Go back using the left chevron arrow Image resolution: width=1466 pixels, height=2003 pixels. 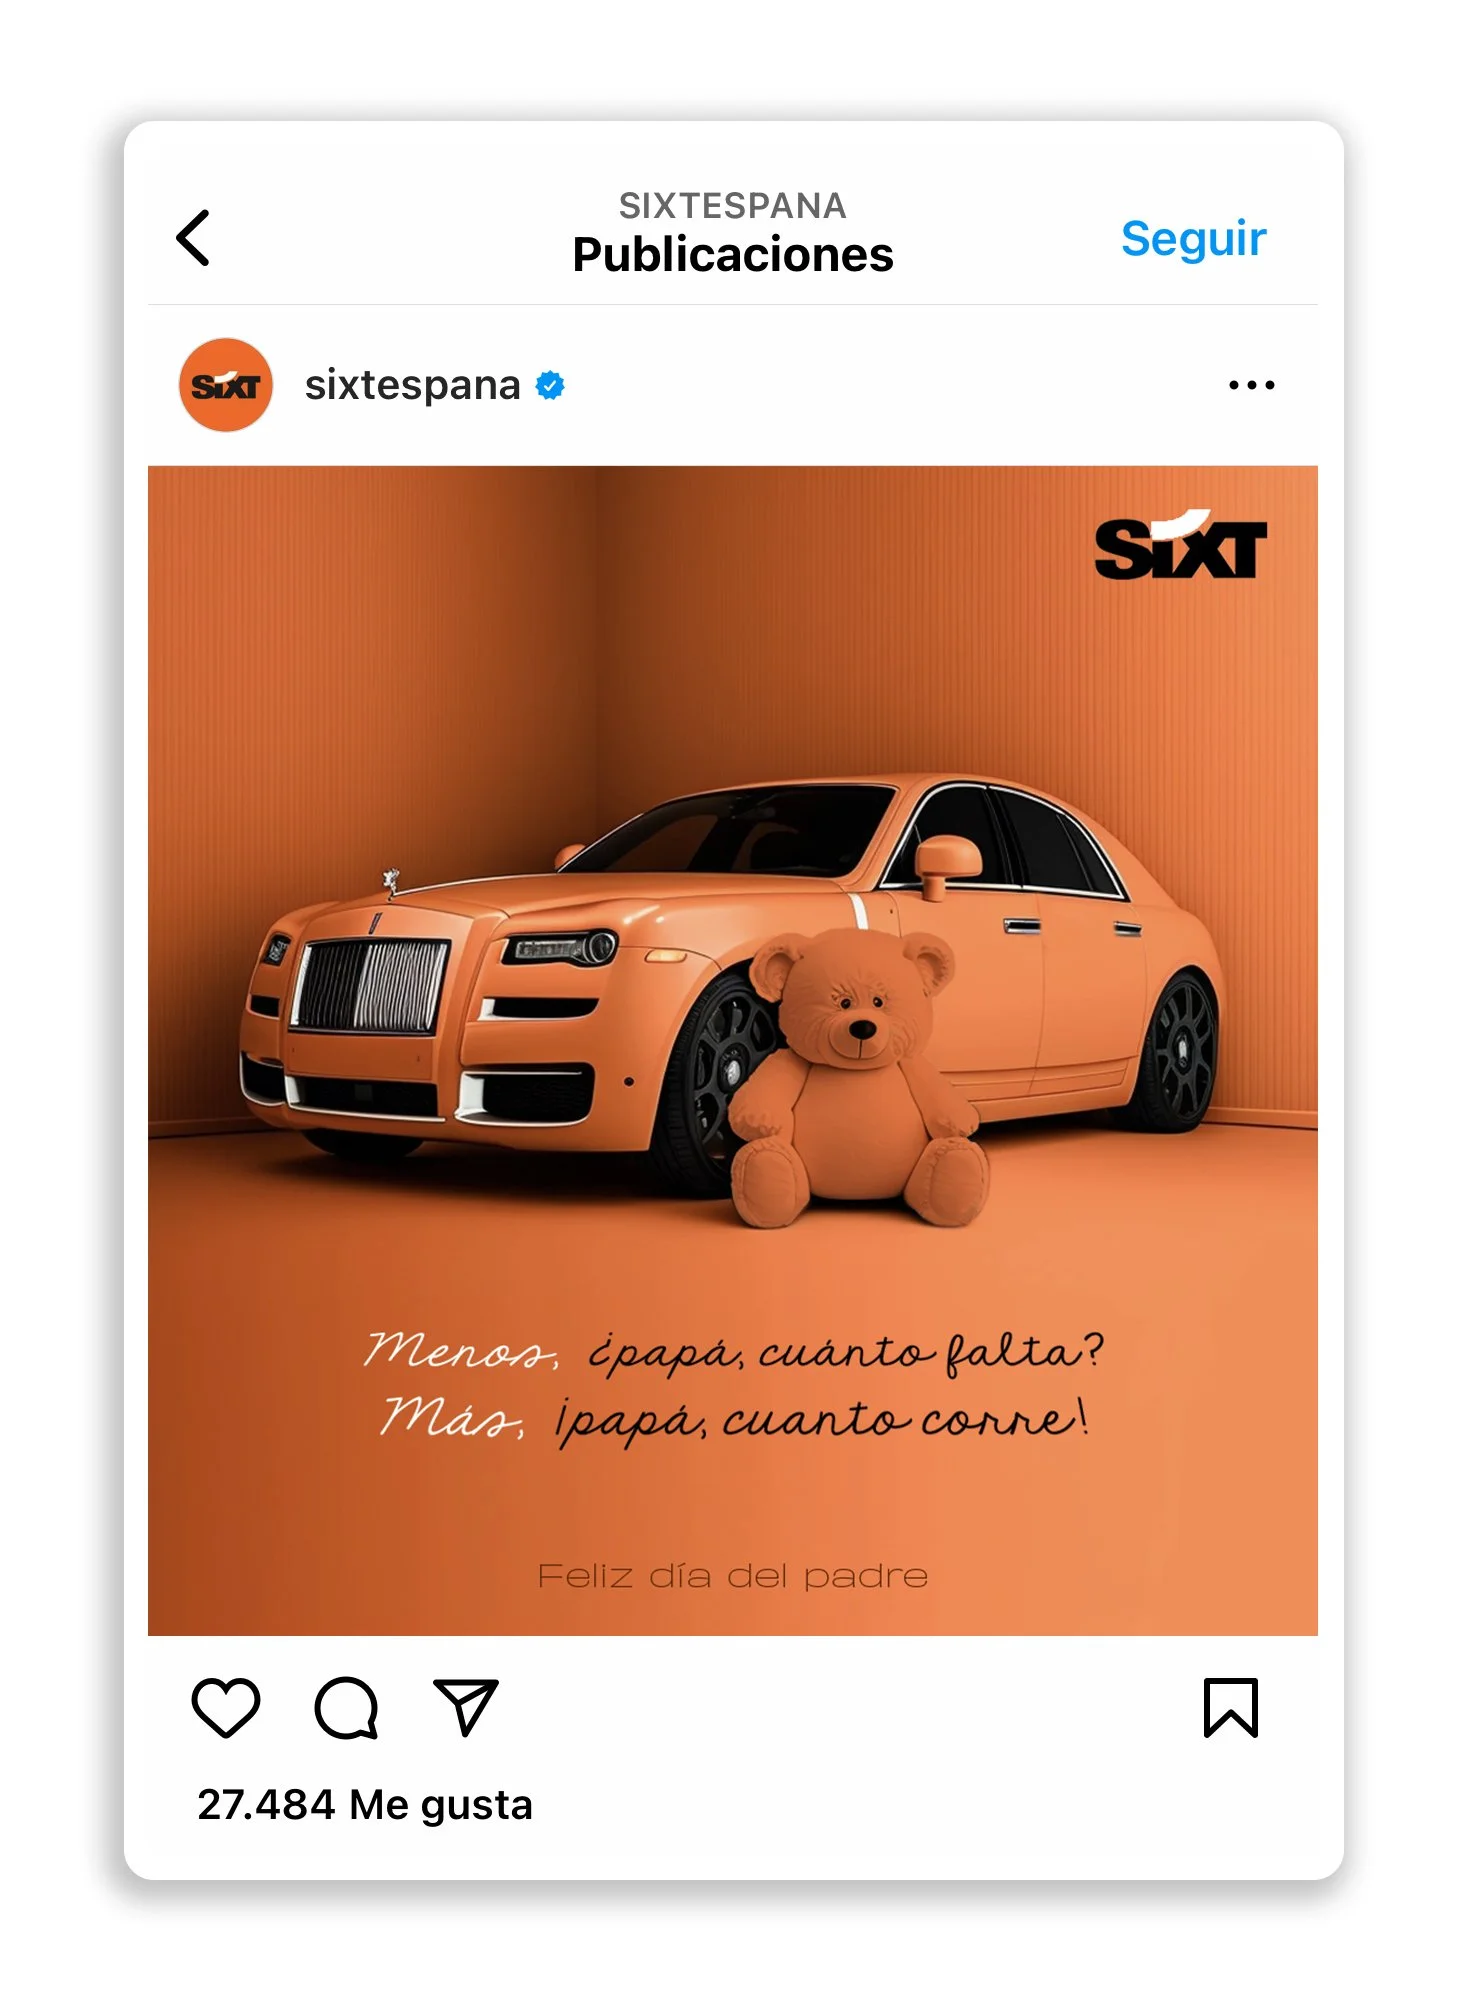(x=193, y=238)
